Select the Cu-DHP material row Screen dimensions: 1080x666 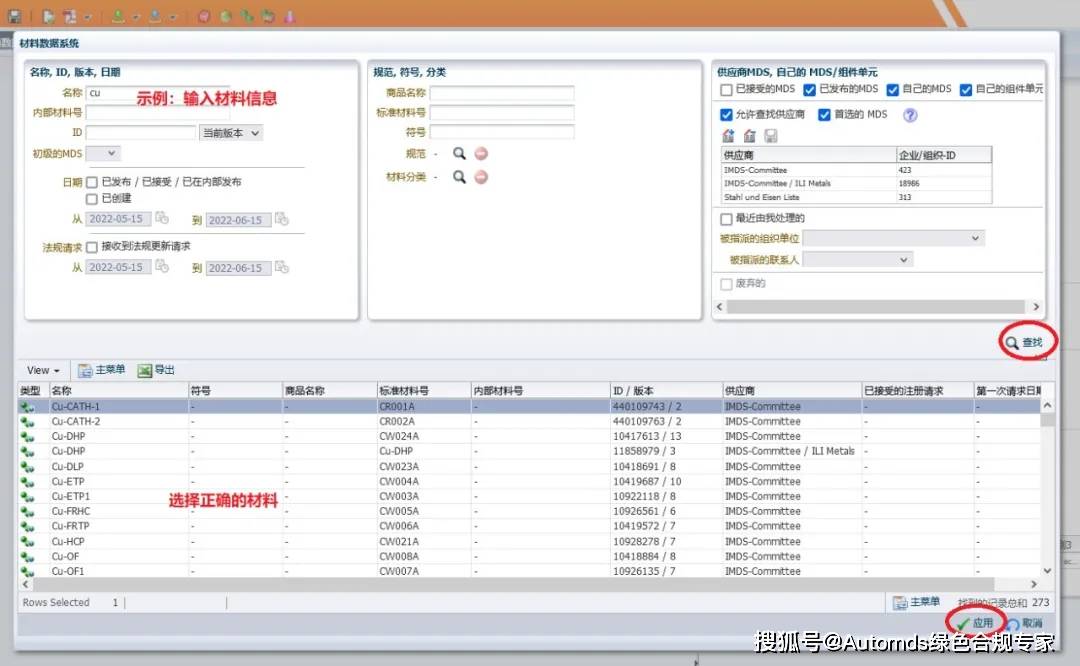pyautogui.click(x=70, y=436)
